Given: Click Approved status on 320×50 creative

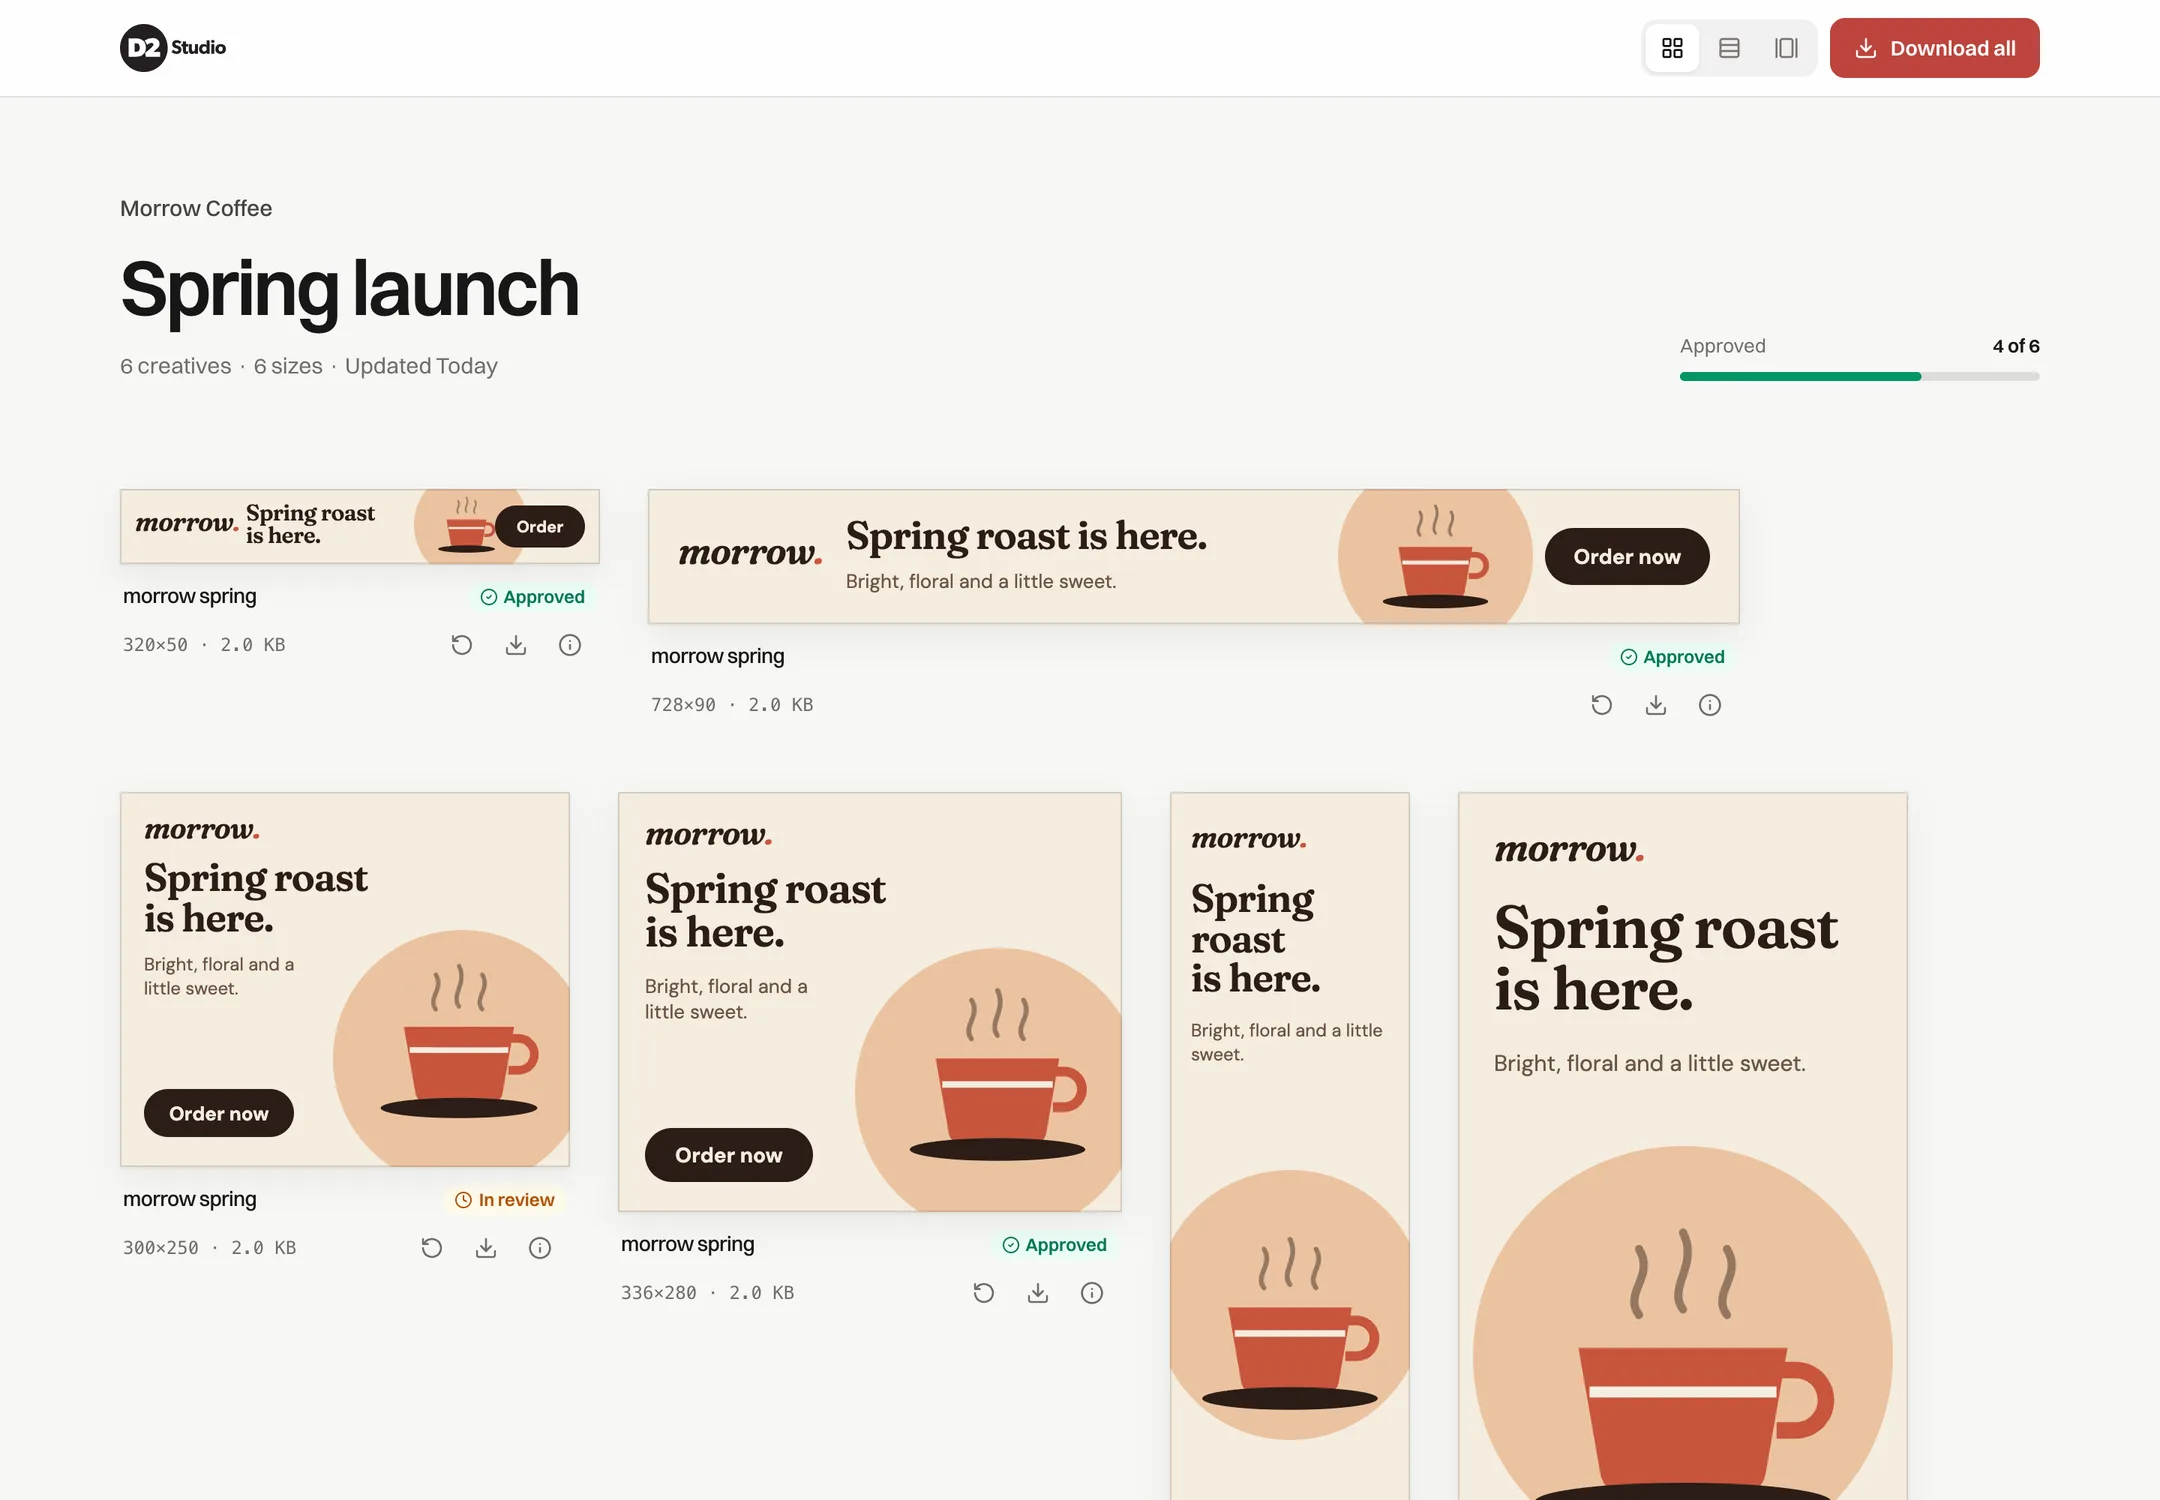Looking at the screenshot, I should [x=532, y=597].
